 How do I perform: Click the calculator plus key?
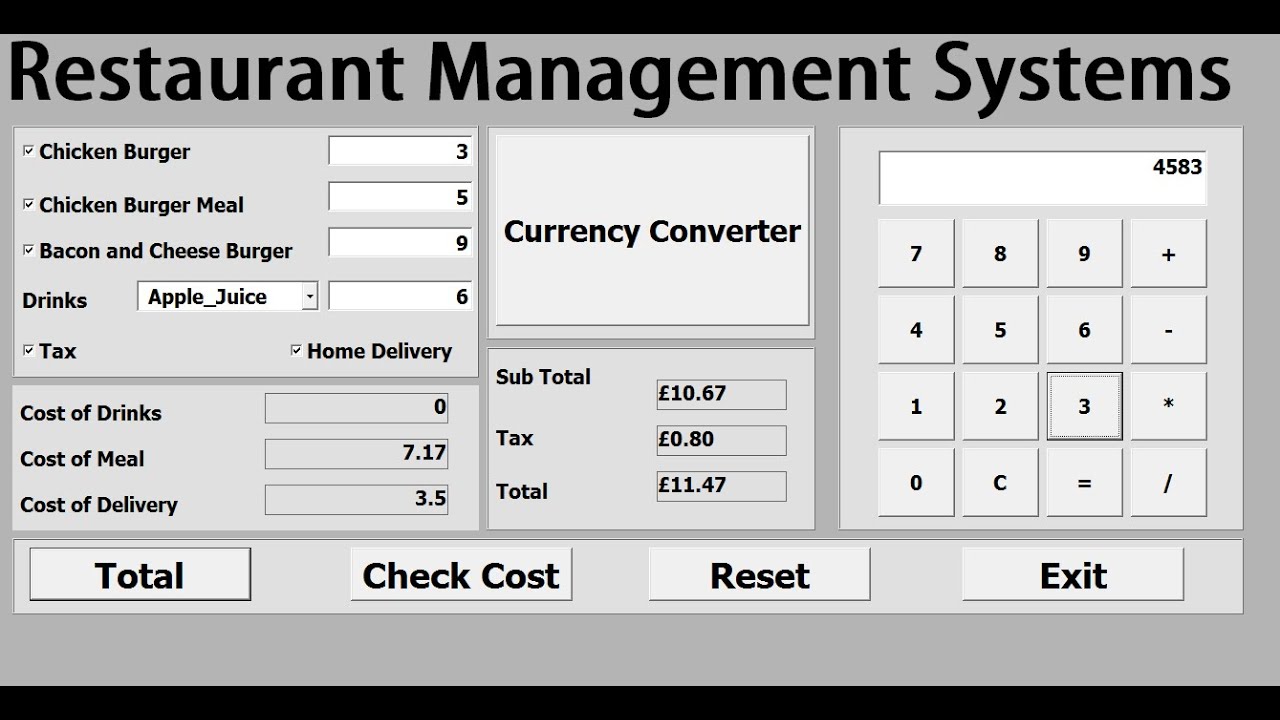(1168, 254)
